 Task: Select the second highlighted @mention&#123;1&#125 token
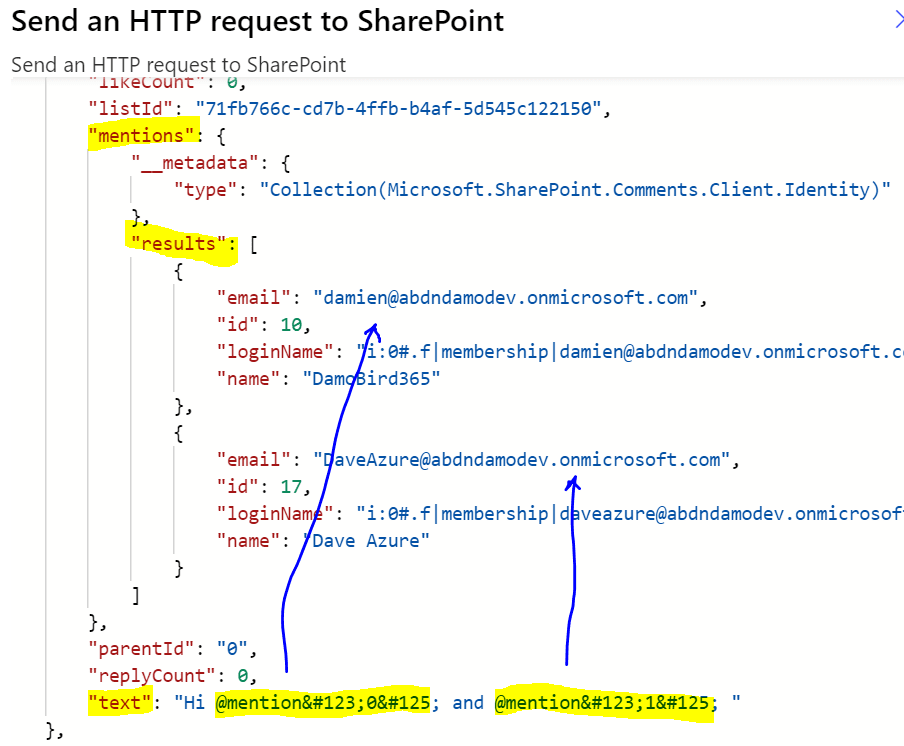coord(602,703)
